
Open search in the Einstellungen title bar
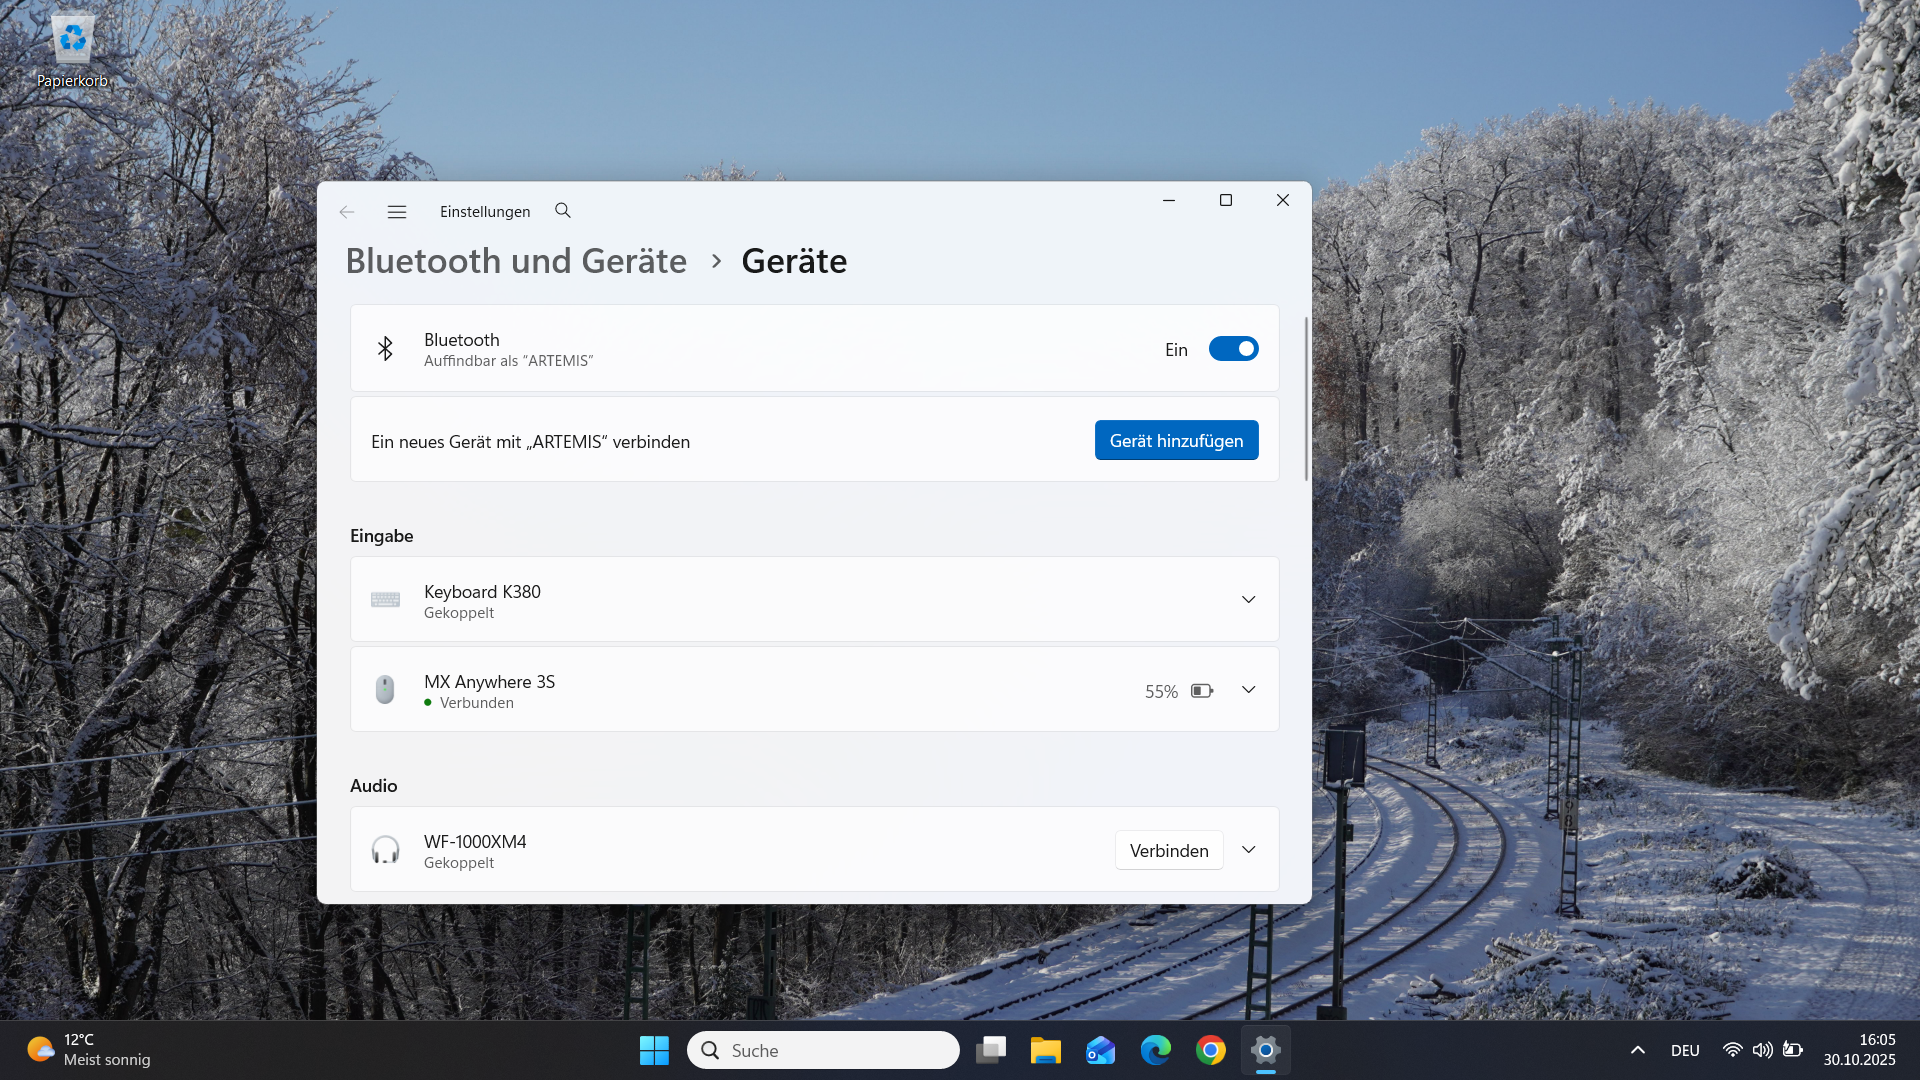(x=563, y=211)
